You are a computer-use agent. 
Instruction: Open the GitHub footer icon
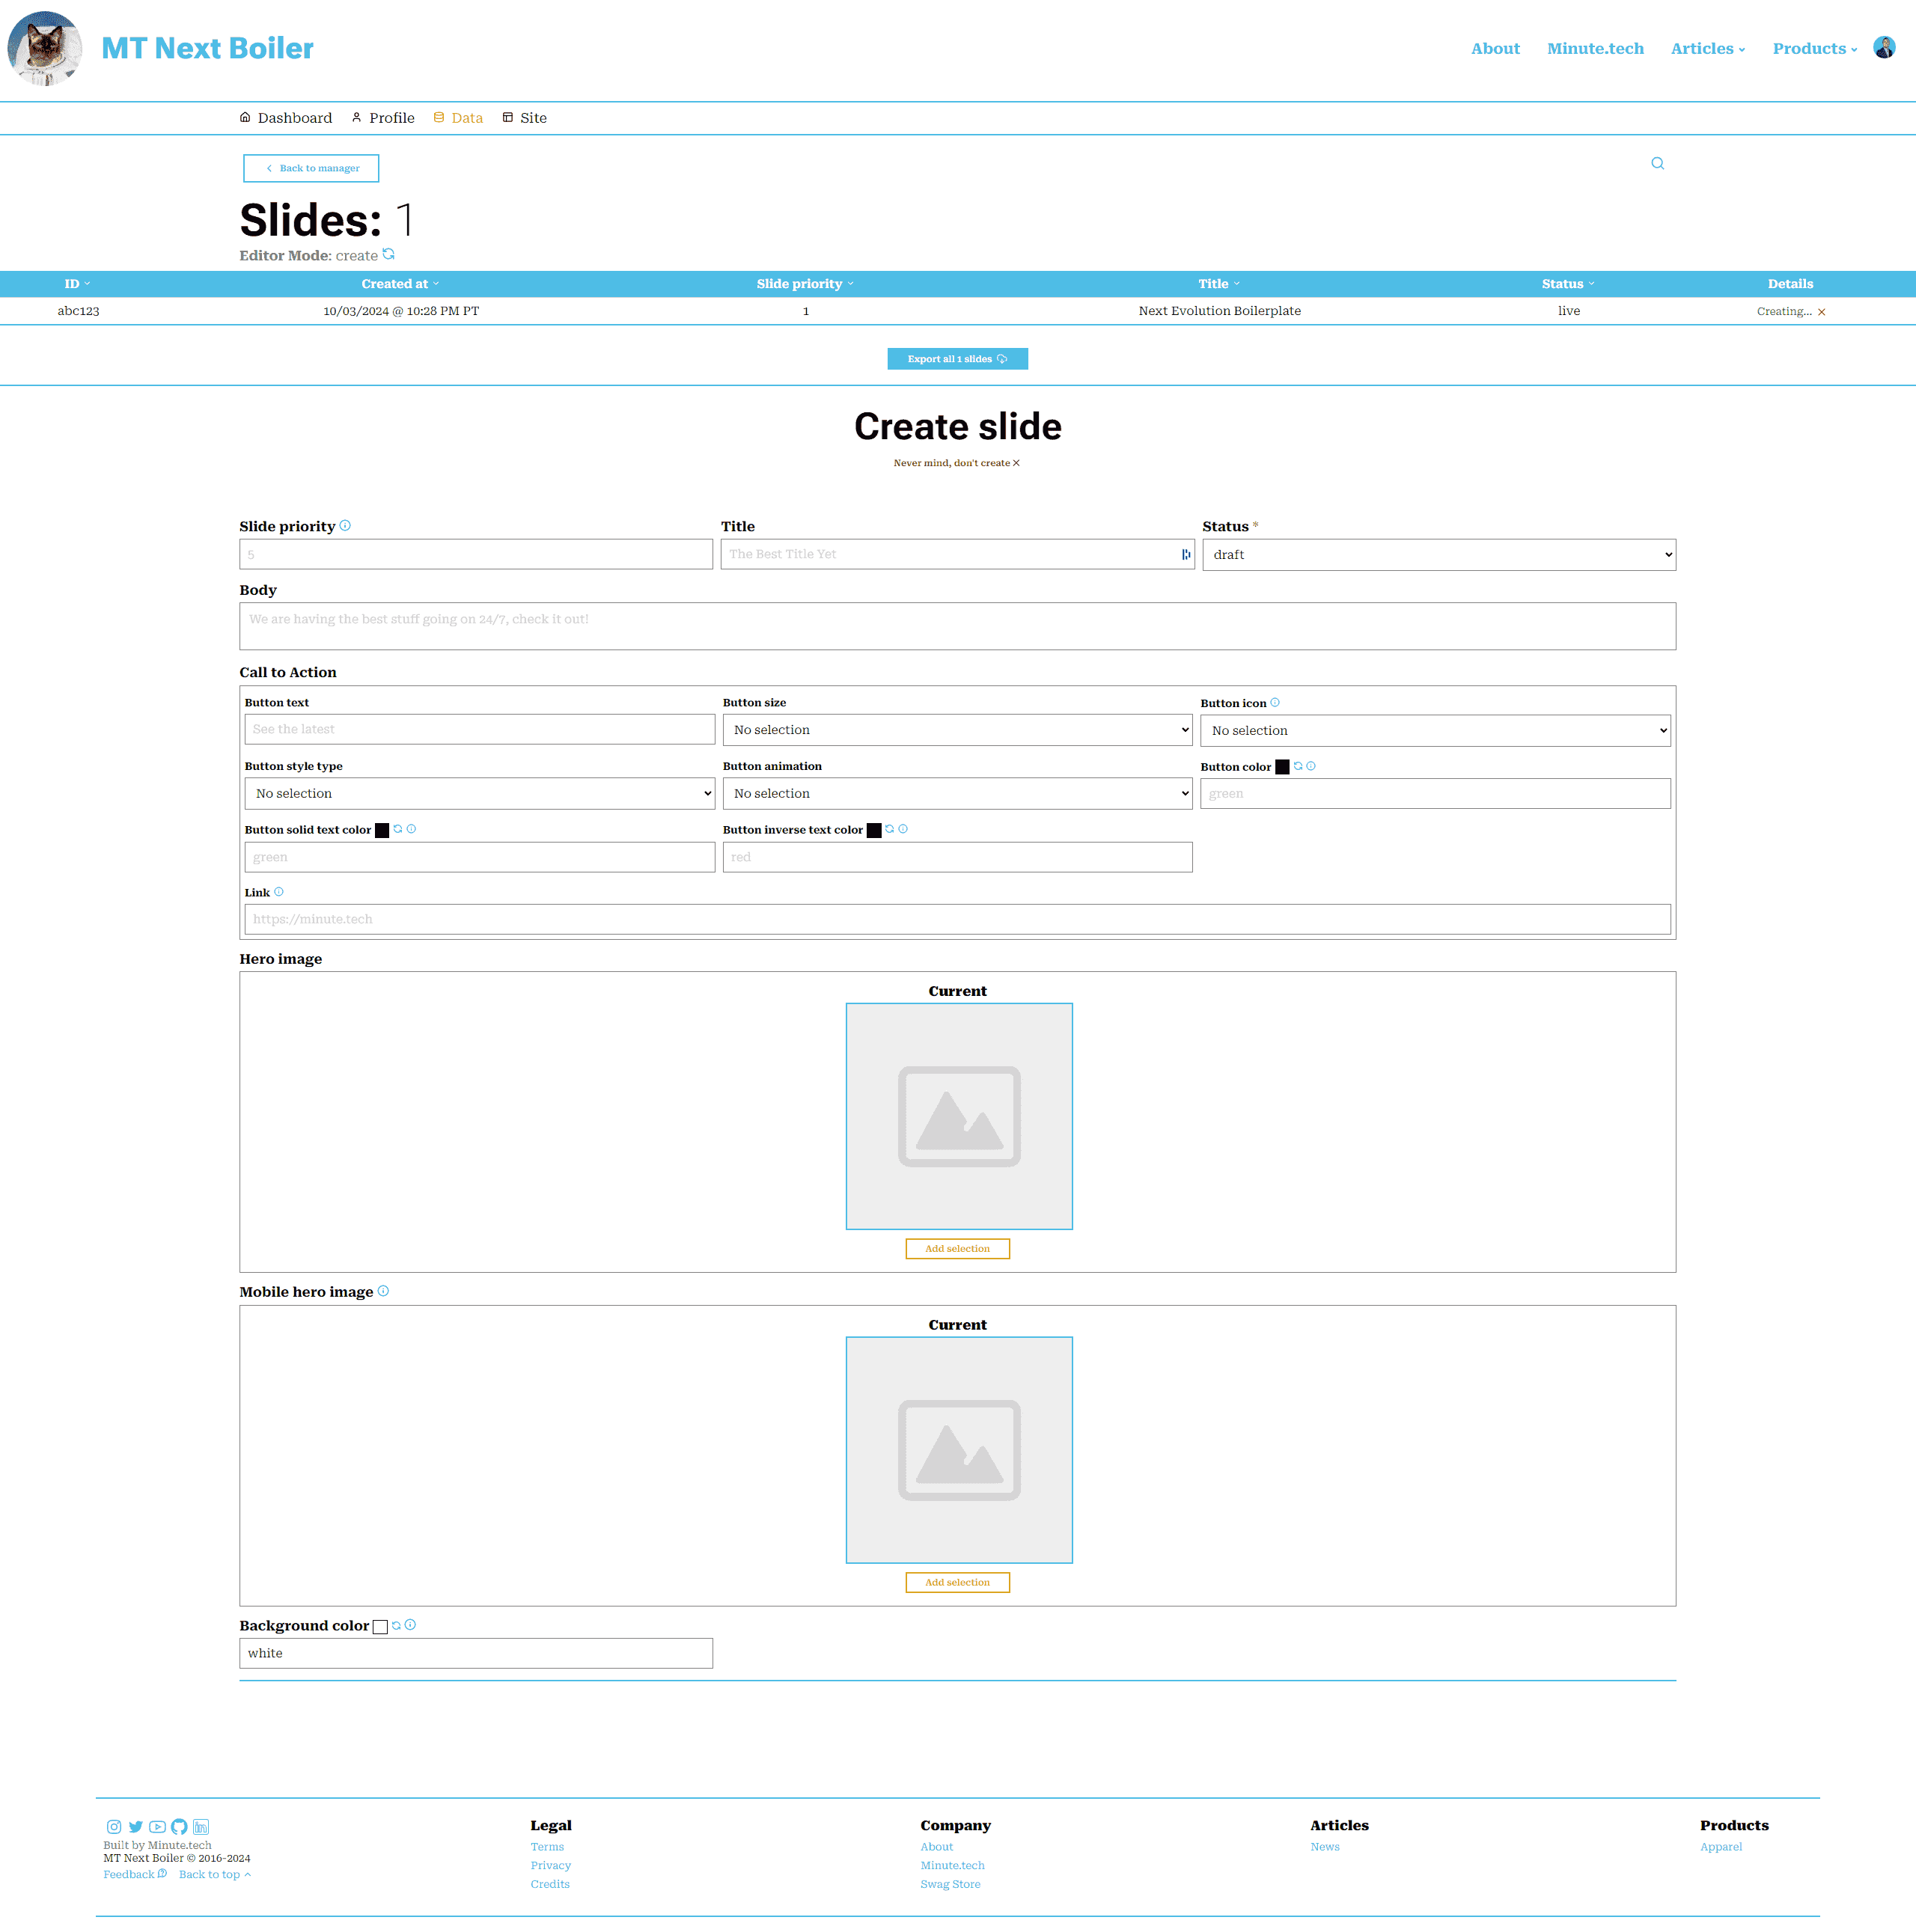[x=179, y=1827]
